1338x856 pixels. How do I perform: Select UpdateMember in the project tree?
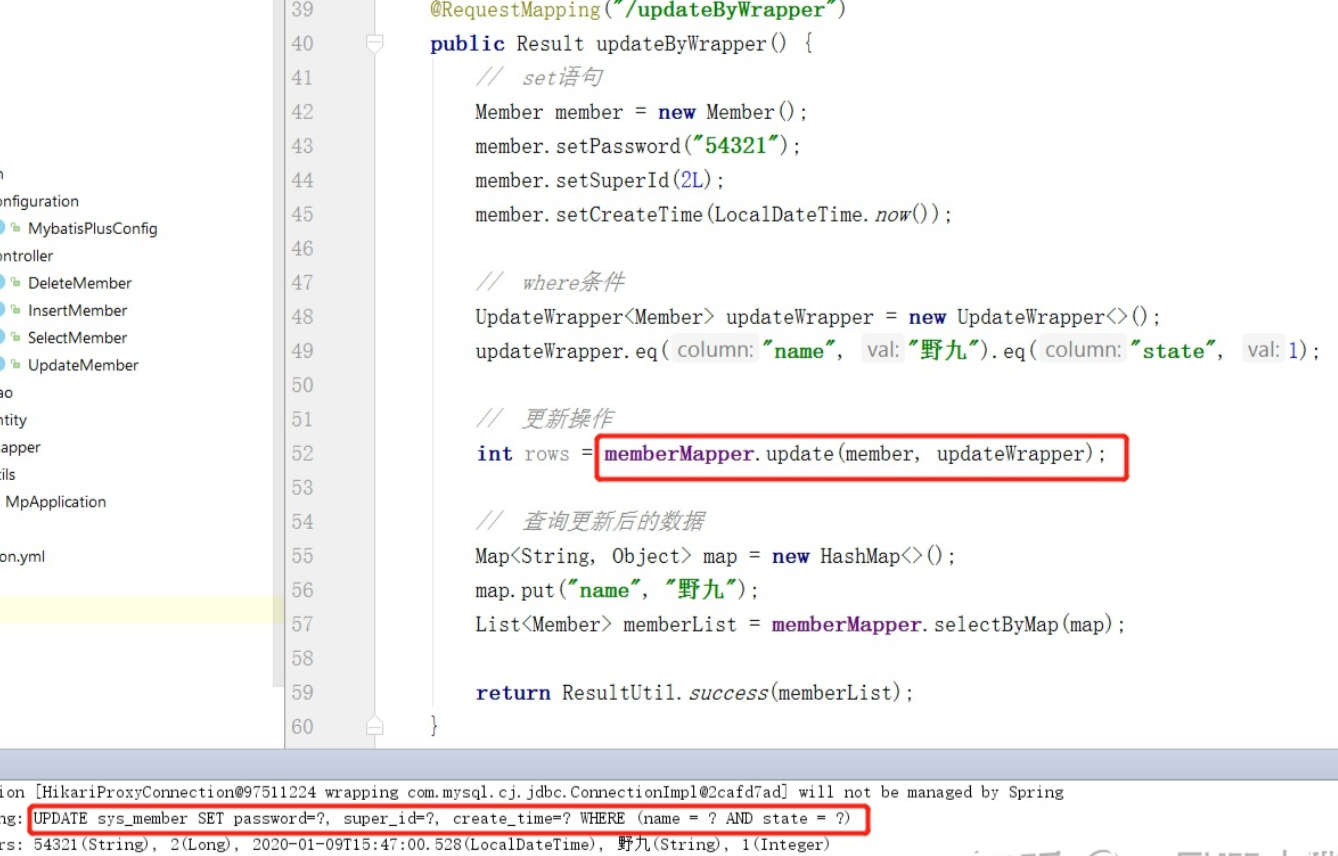(x=83, y=365)
